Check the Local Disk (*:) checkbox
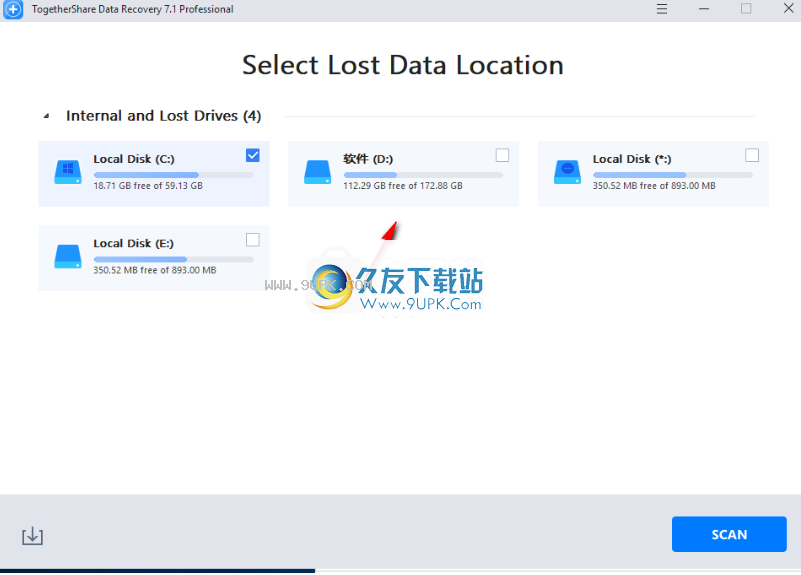 pyautogui.click(x=751, y=155)
